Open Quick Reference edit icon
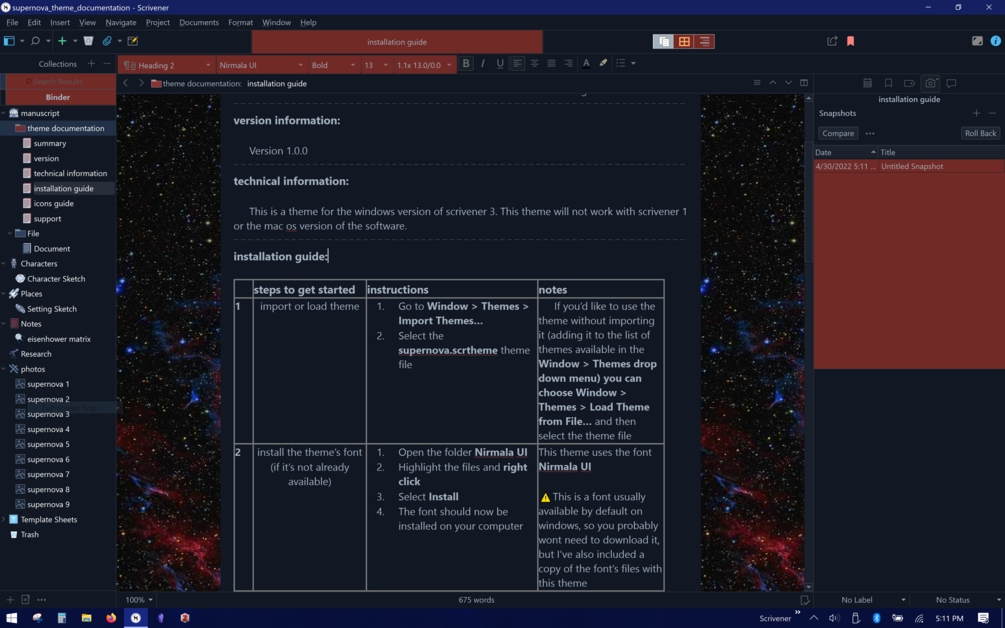This screenshot has width=1005, height=628. (x=133, y=41)
